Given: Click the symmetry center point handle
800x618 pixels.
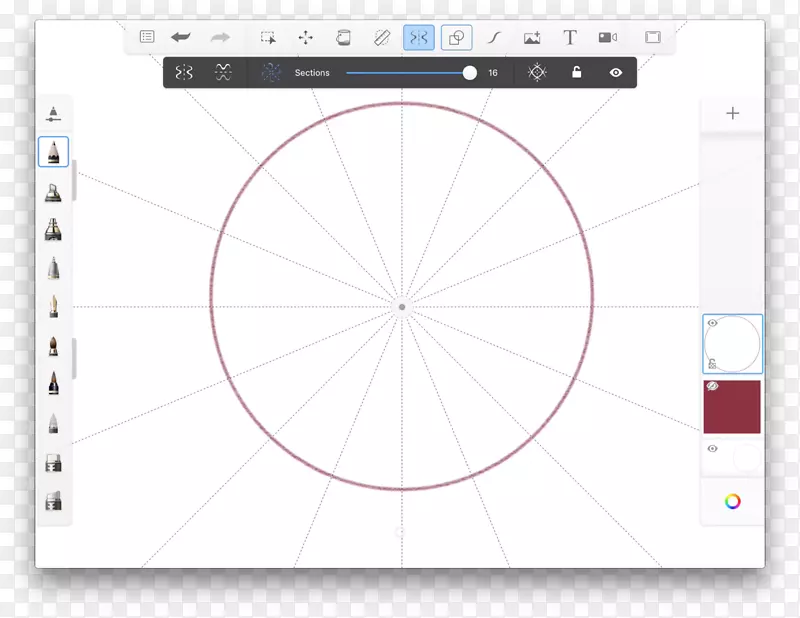Looking at the screenshot, I should (x=402, y=307).
